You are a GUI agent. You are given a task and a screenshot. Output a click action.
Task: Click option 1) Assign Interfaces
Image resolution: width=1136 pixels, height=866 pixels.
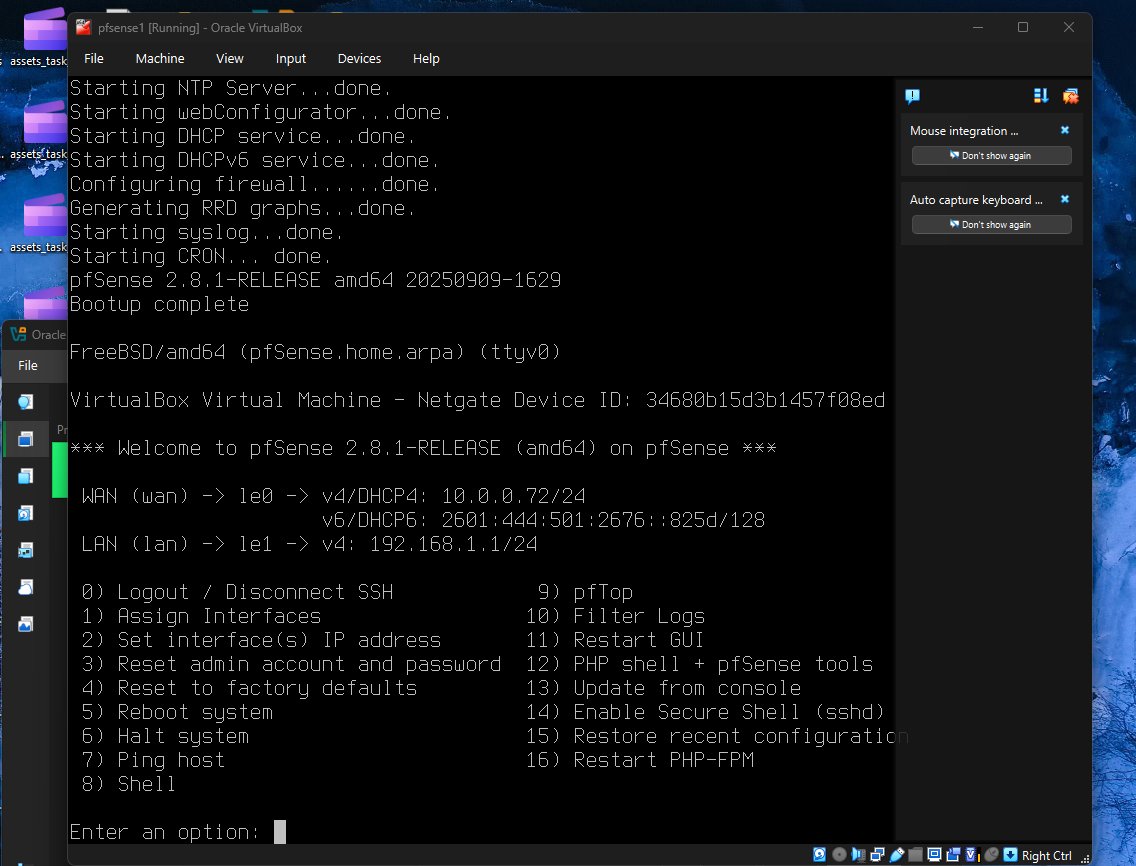point(201,616)
